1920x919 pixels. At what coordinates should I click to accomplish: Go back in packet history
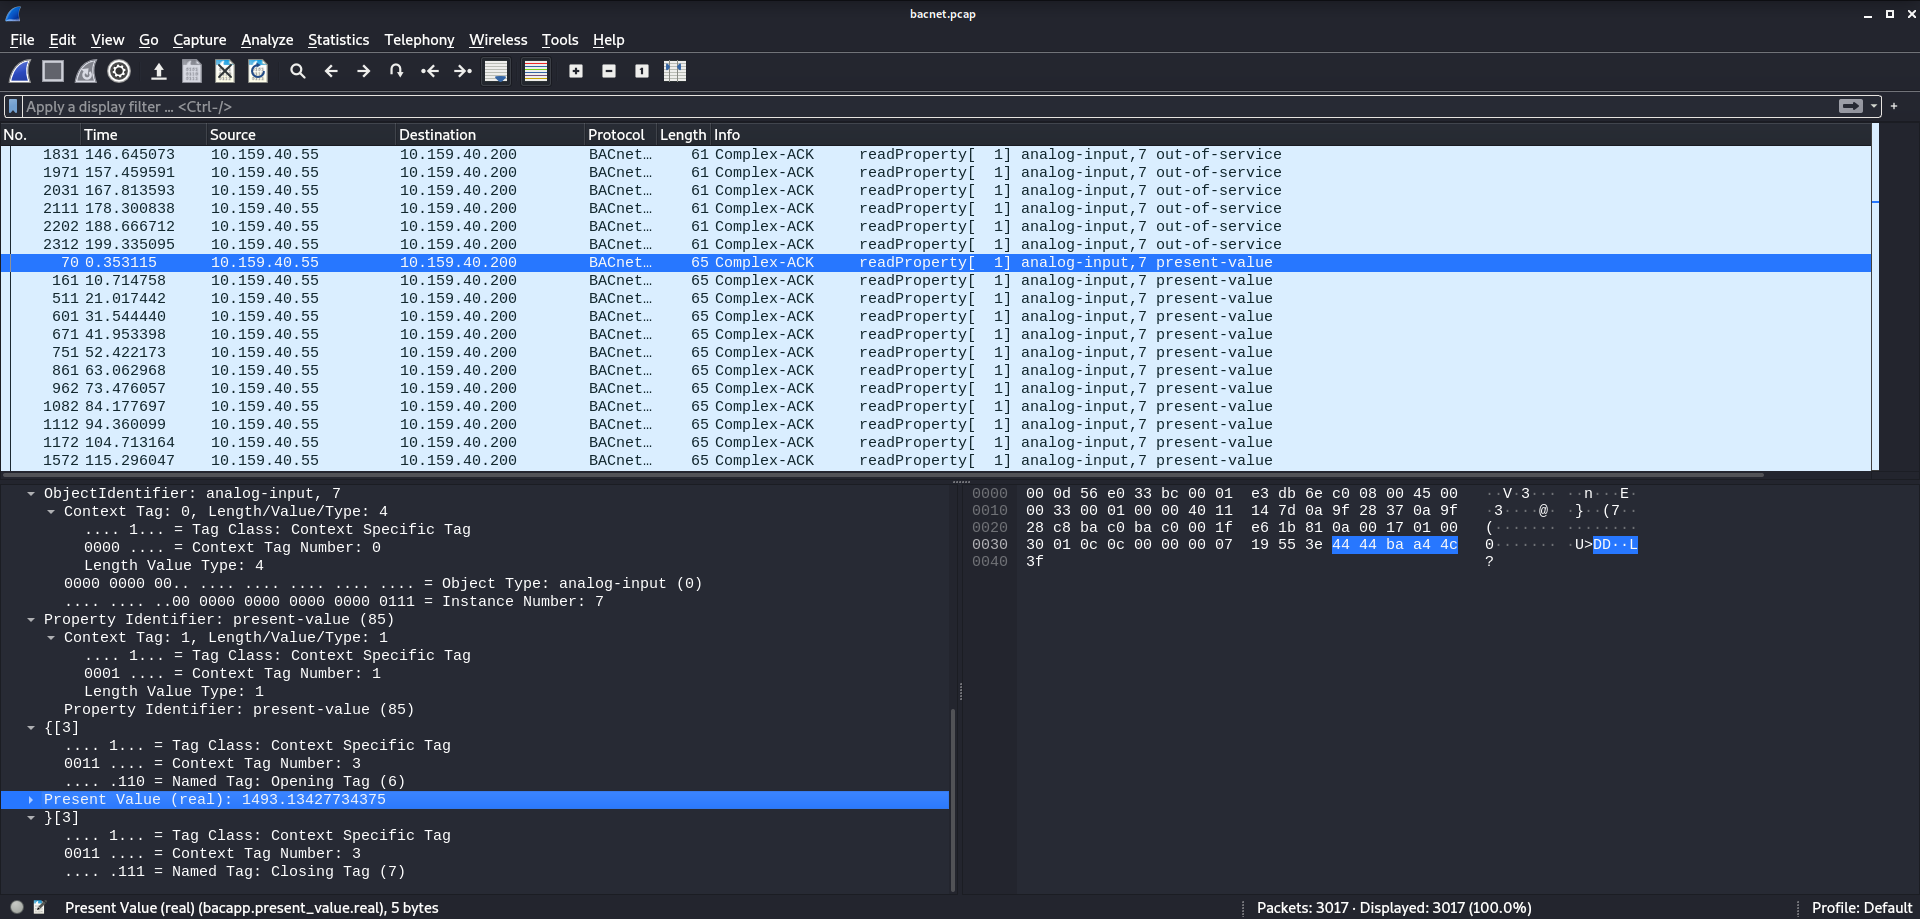331,71
